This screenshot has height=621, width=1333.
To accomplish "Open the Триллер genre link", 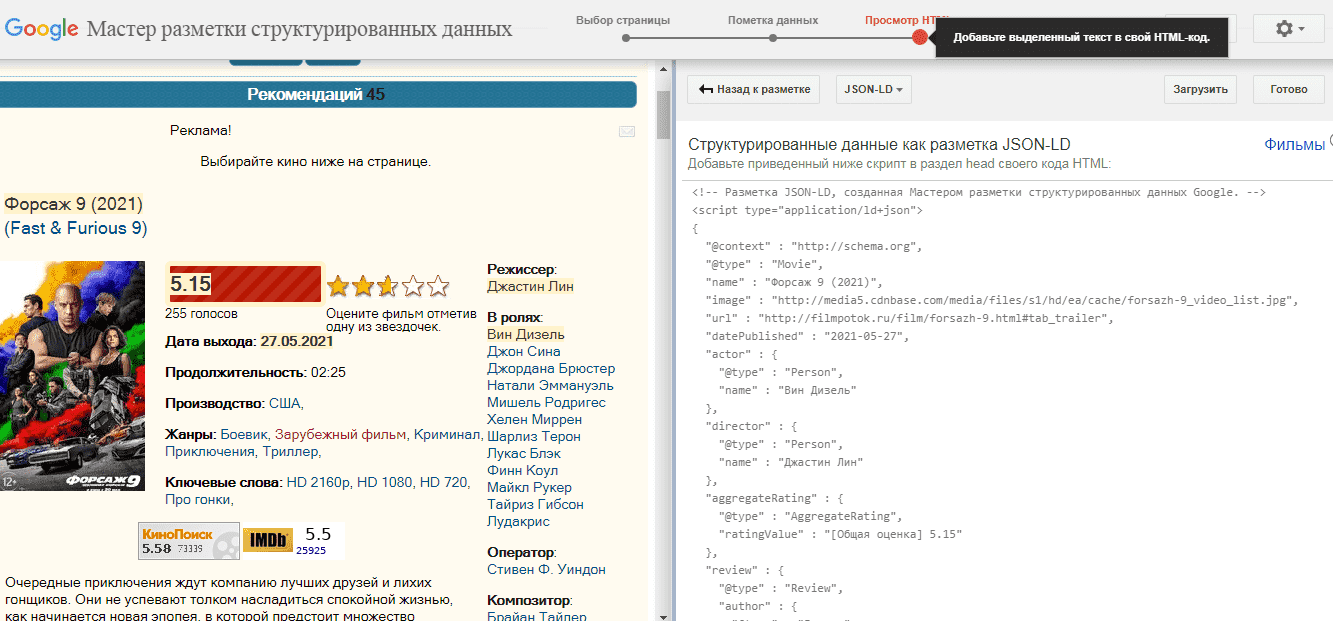I will coord(290,451).
